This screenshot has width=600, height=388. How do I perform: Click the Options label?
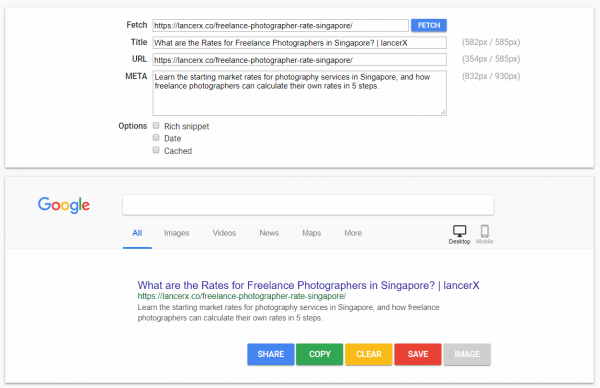click(x=132, y=126)
